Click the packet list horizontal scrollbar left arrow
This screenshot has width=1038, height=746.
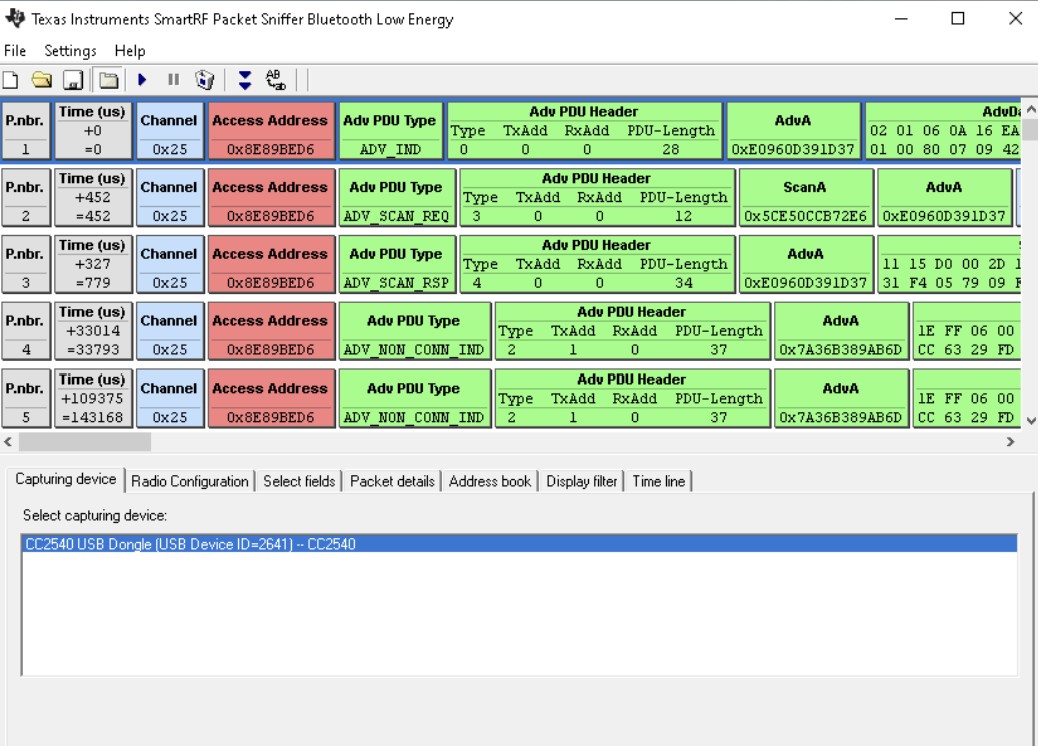click(x=8, y=442)
